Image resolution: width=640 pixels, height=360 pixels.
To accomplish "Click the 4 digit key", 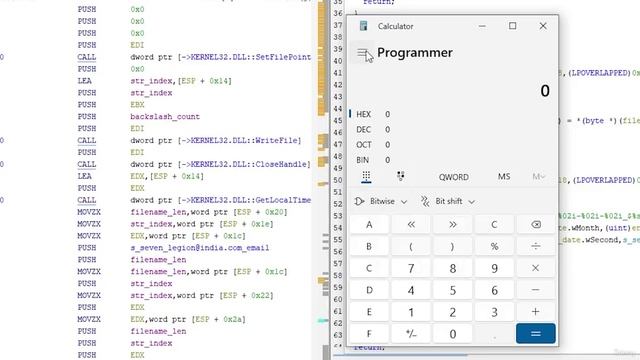I will click(411, 290).
